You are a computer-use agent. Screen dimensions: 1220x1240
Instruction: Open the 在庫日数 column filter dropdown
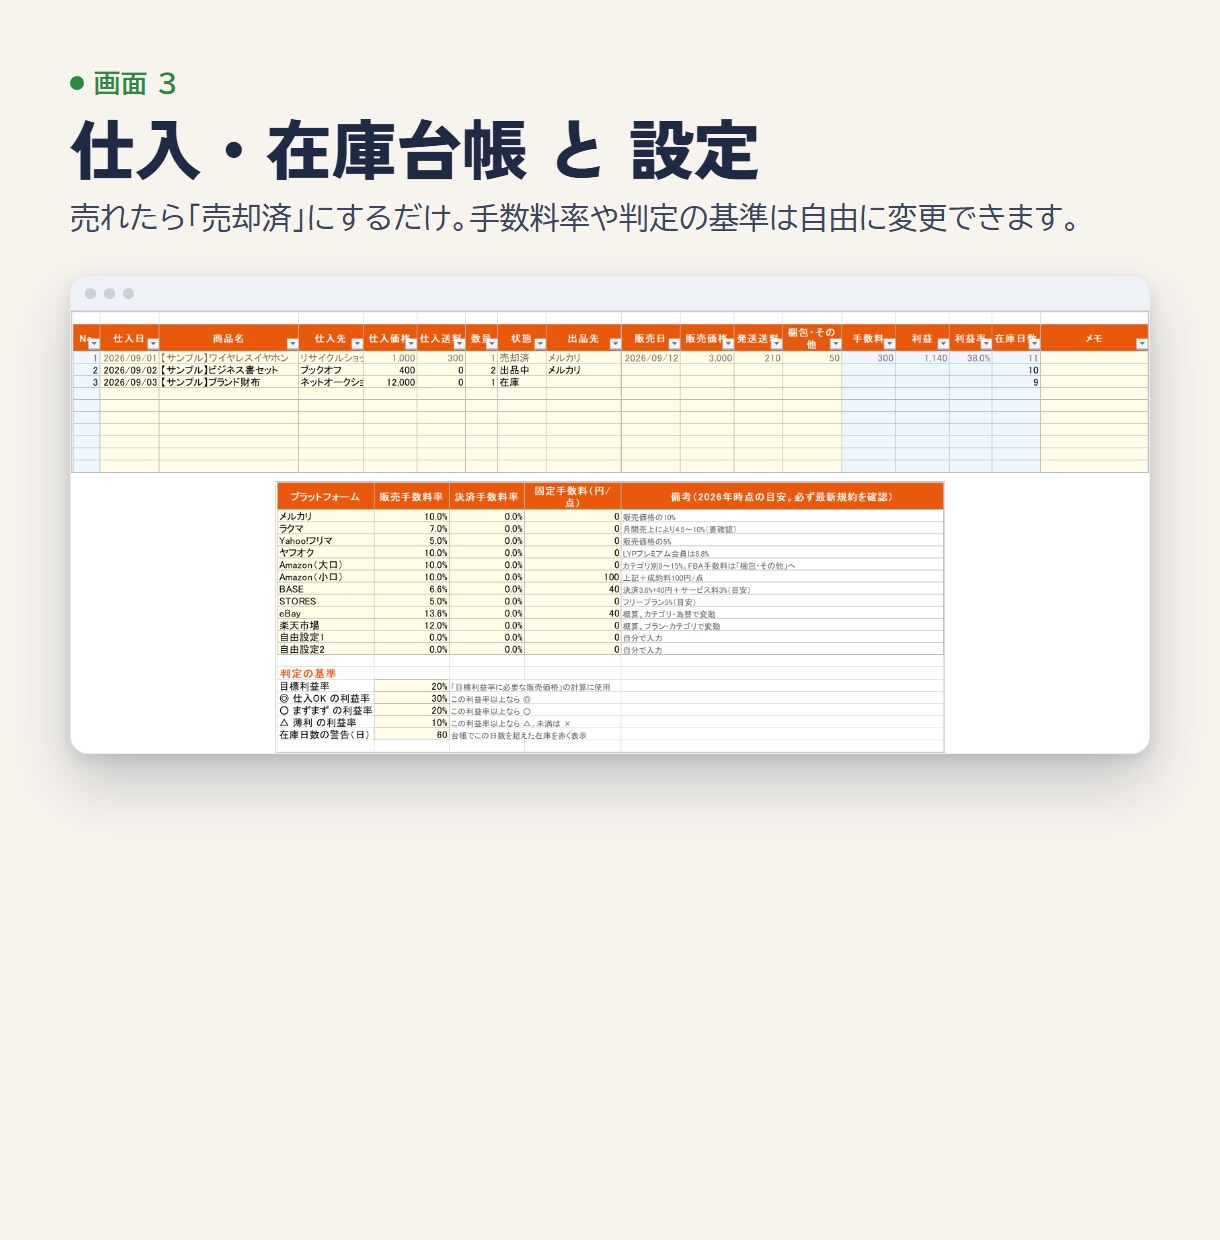click(1034, 344)
